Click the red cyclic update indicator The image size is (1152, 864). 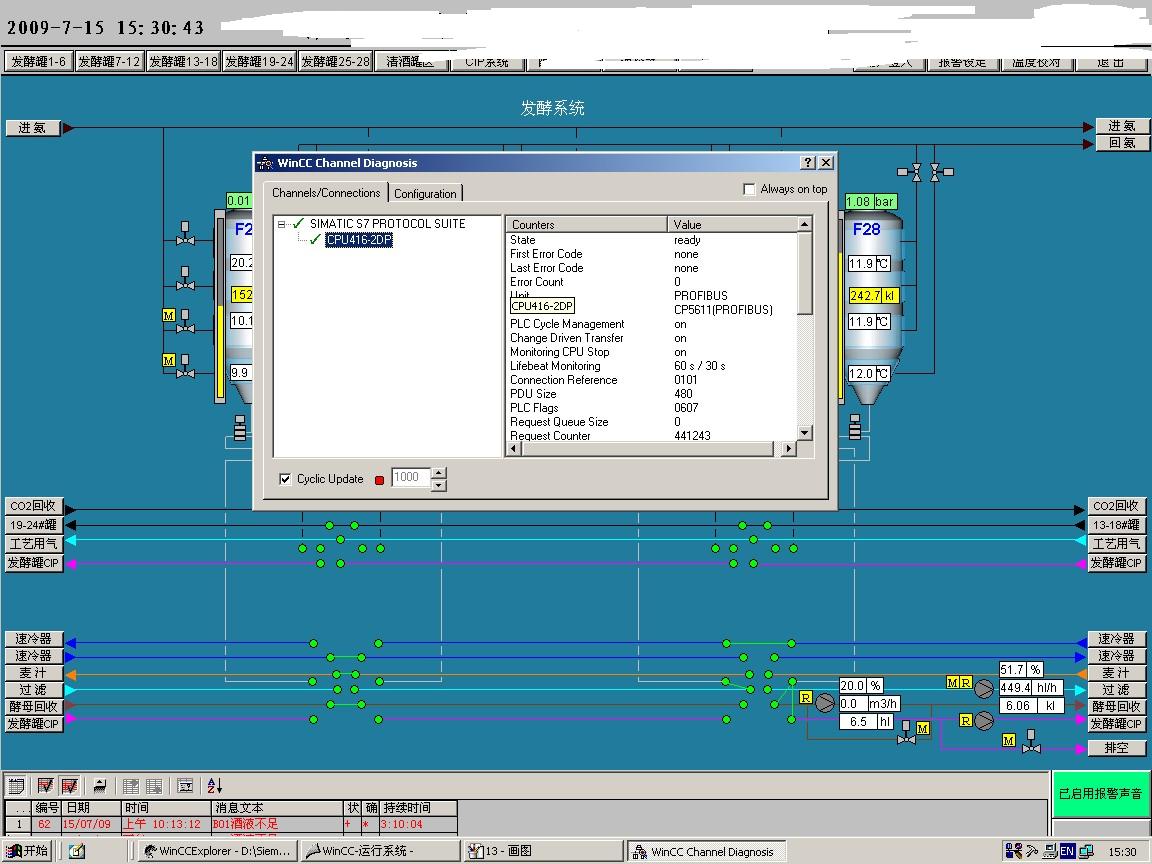[x=379, y=480]
